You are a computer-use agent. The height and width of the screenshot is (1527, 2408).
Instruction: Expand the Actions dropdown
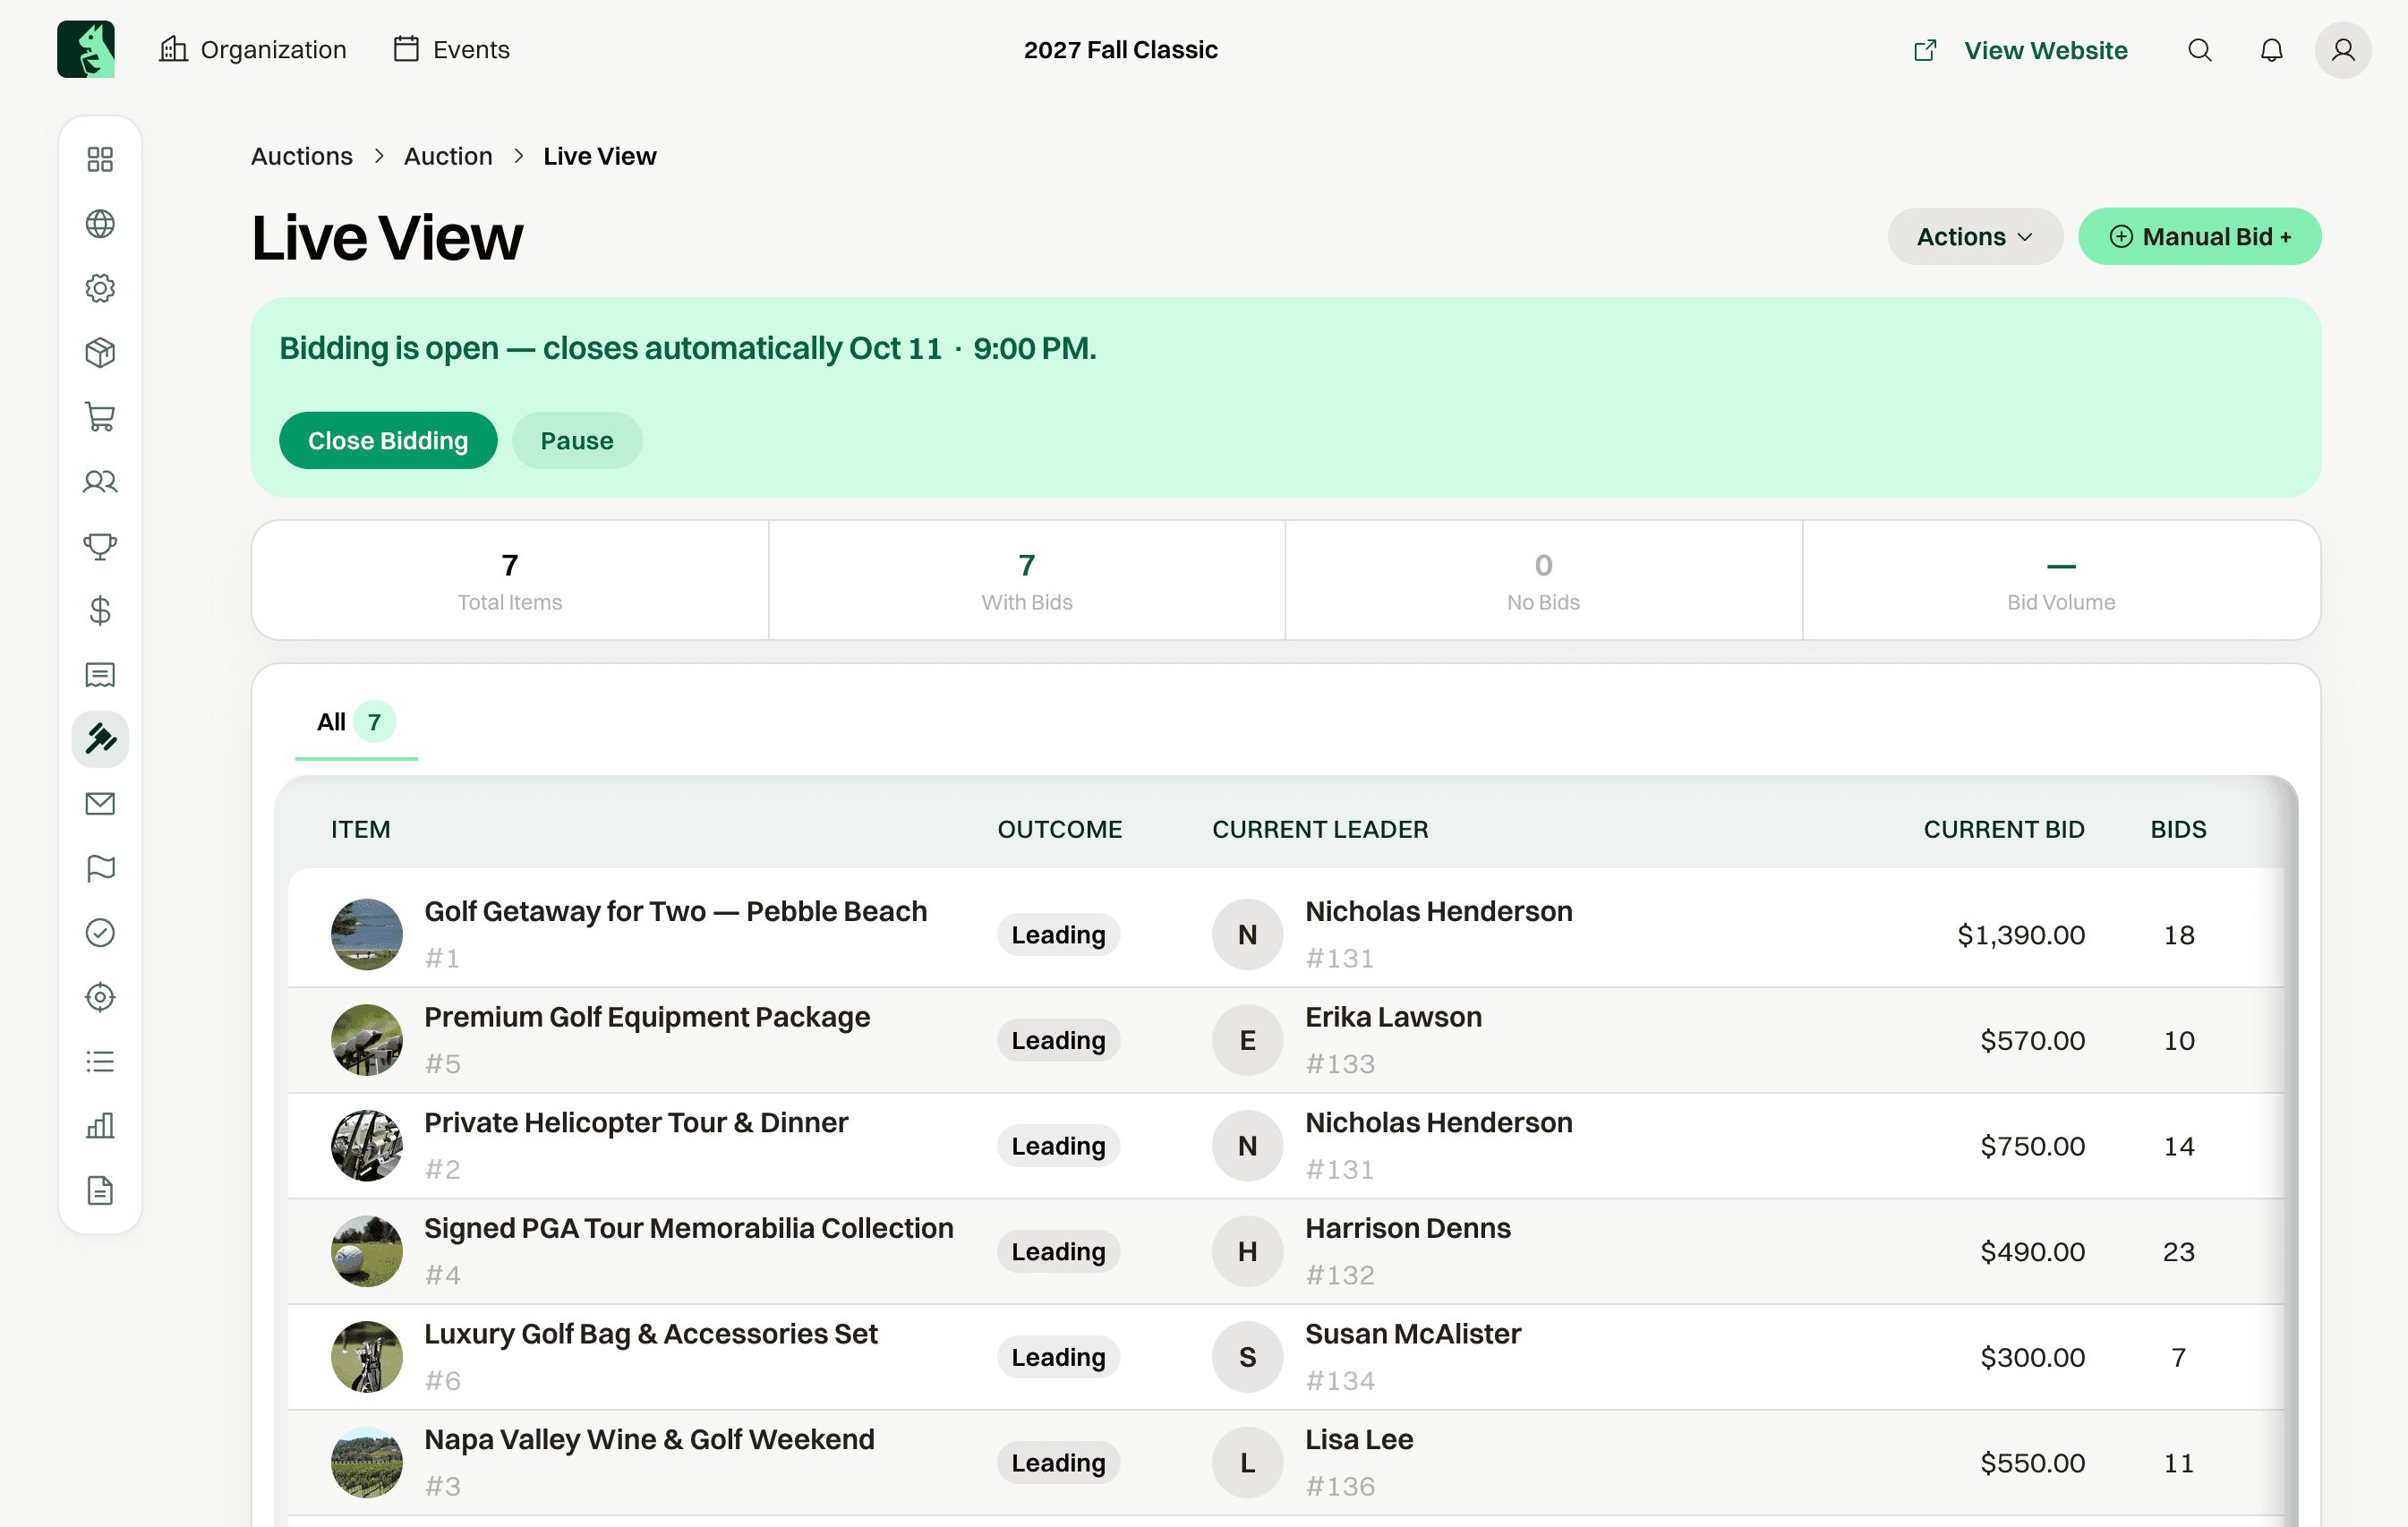(x=1974, y=237)
